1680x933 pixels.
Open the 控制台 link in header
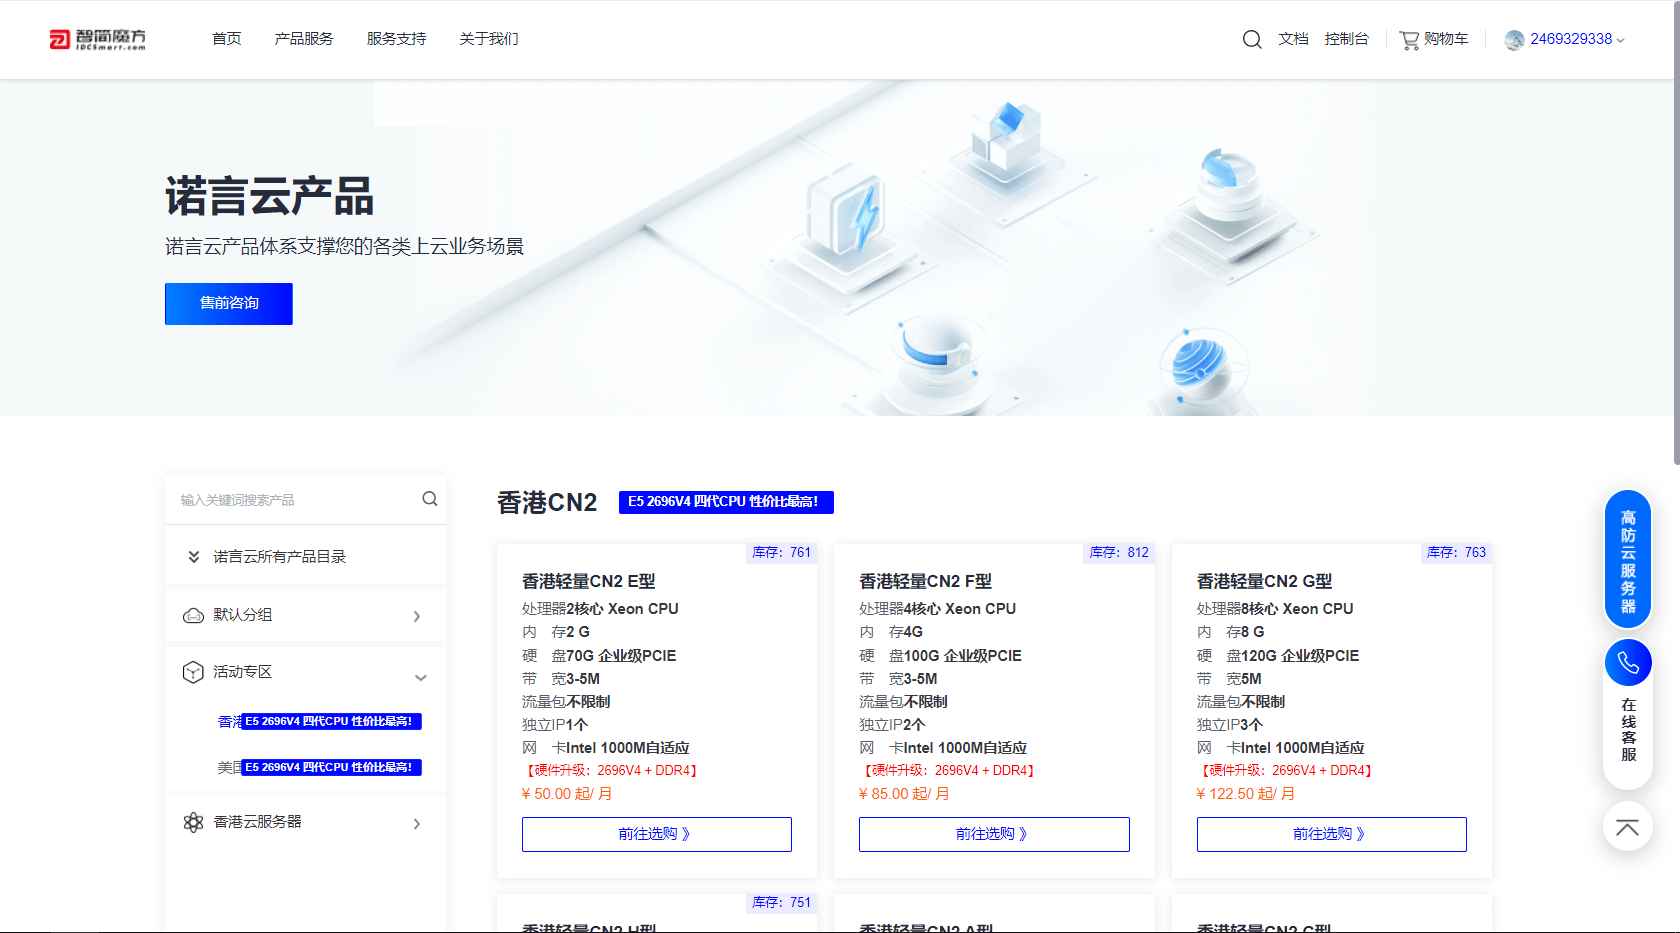click(x=1346, y=39)
